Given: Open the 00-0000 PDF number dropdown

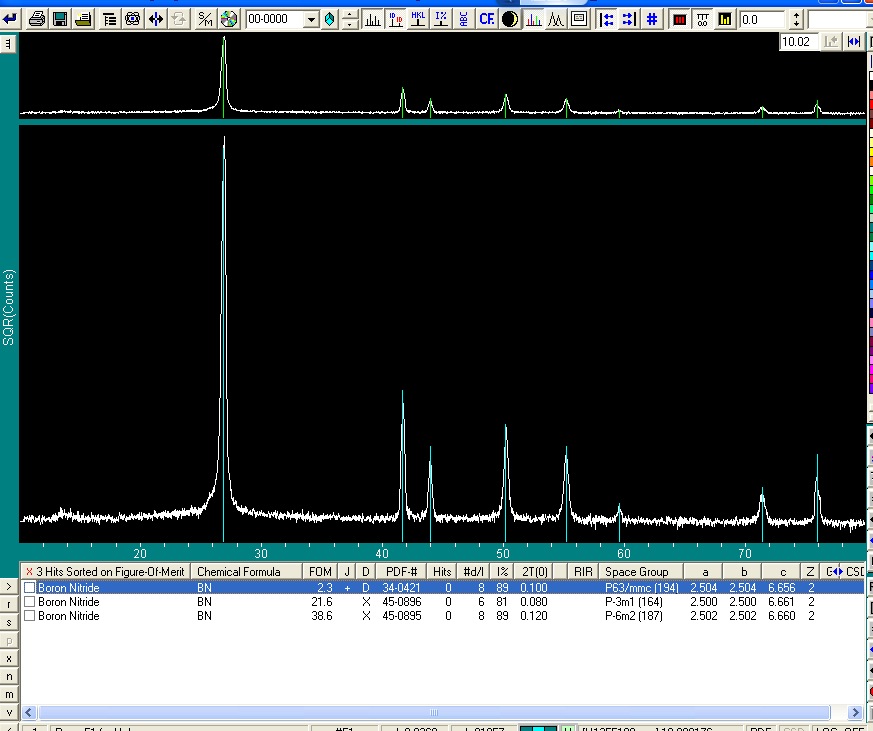Looking at the screenshot, I should [x=310, y=19].
